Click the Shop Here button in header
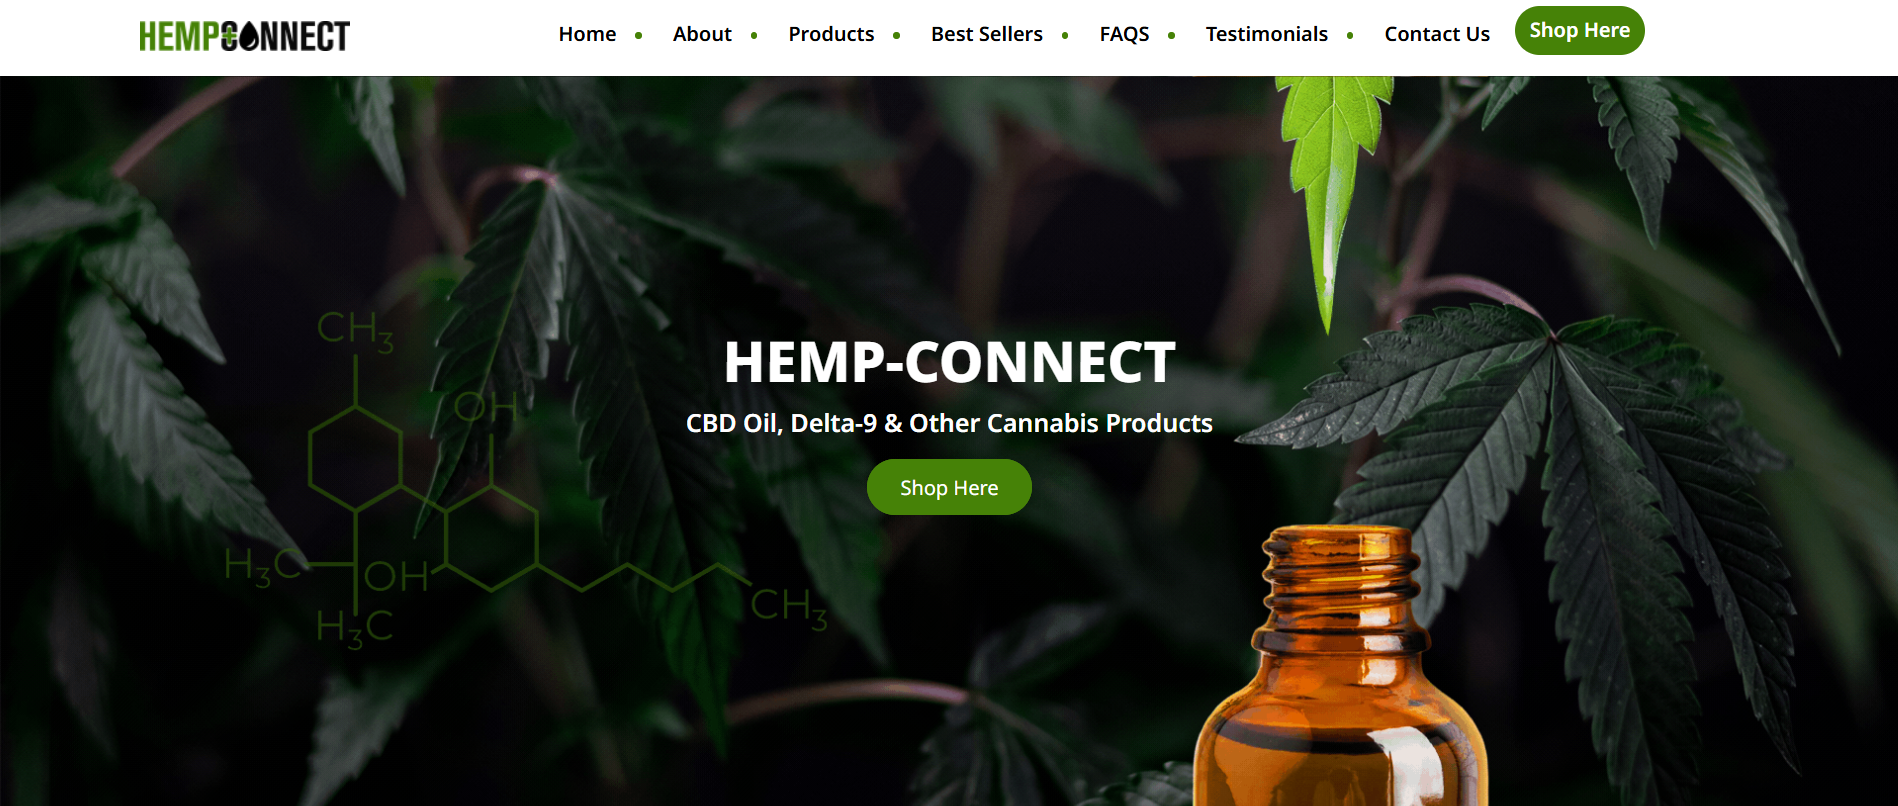Image resolution: width=1898 pixels, height=806 pixels. 1579,30
